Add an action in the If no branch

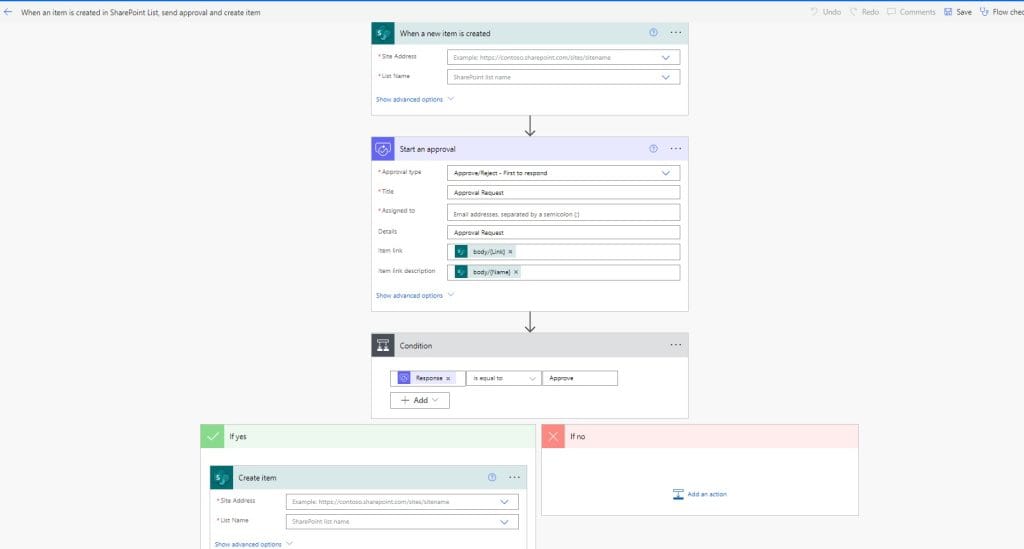[x=699, y=494]
